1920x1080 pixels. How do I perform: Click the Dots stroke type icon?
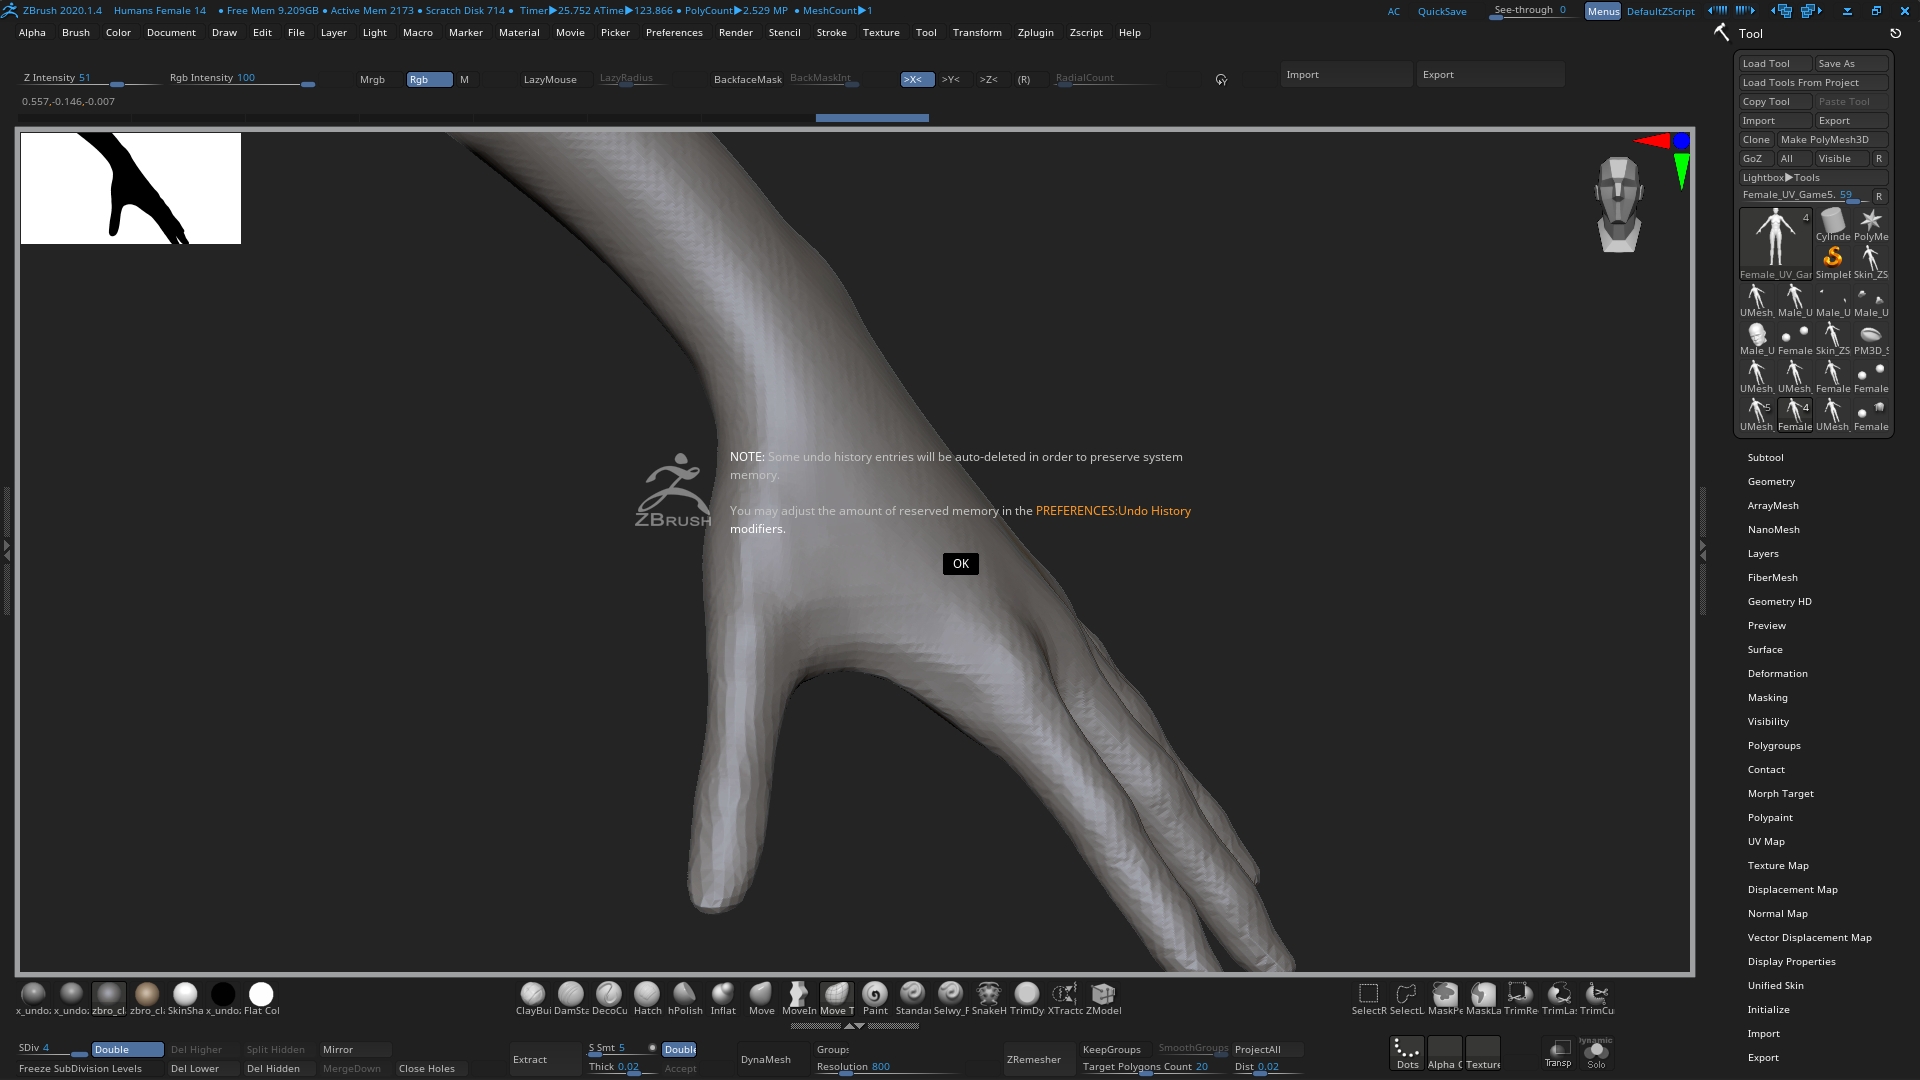[x=1407, y=1053]
